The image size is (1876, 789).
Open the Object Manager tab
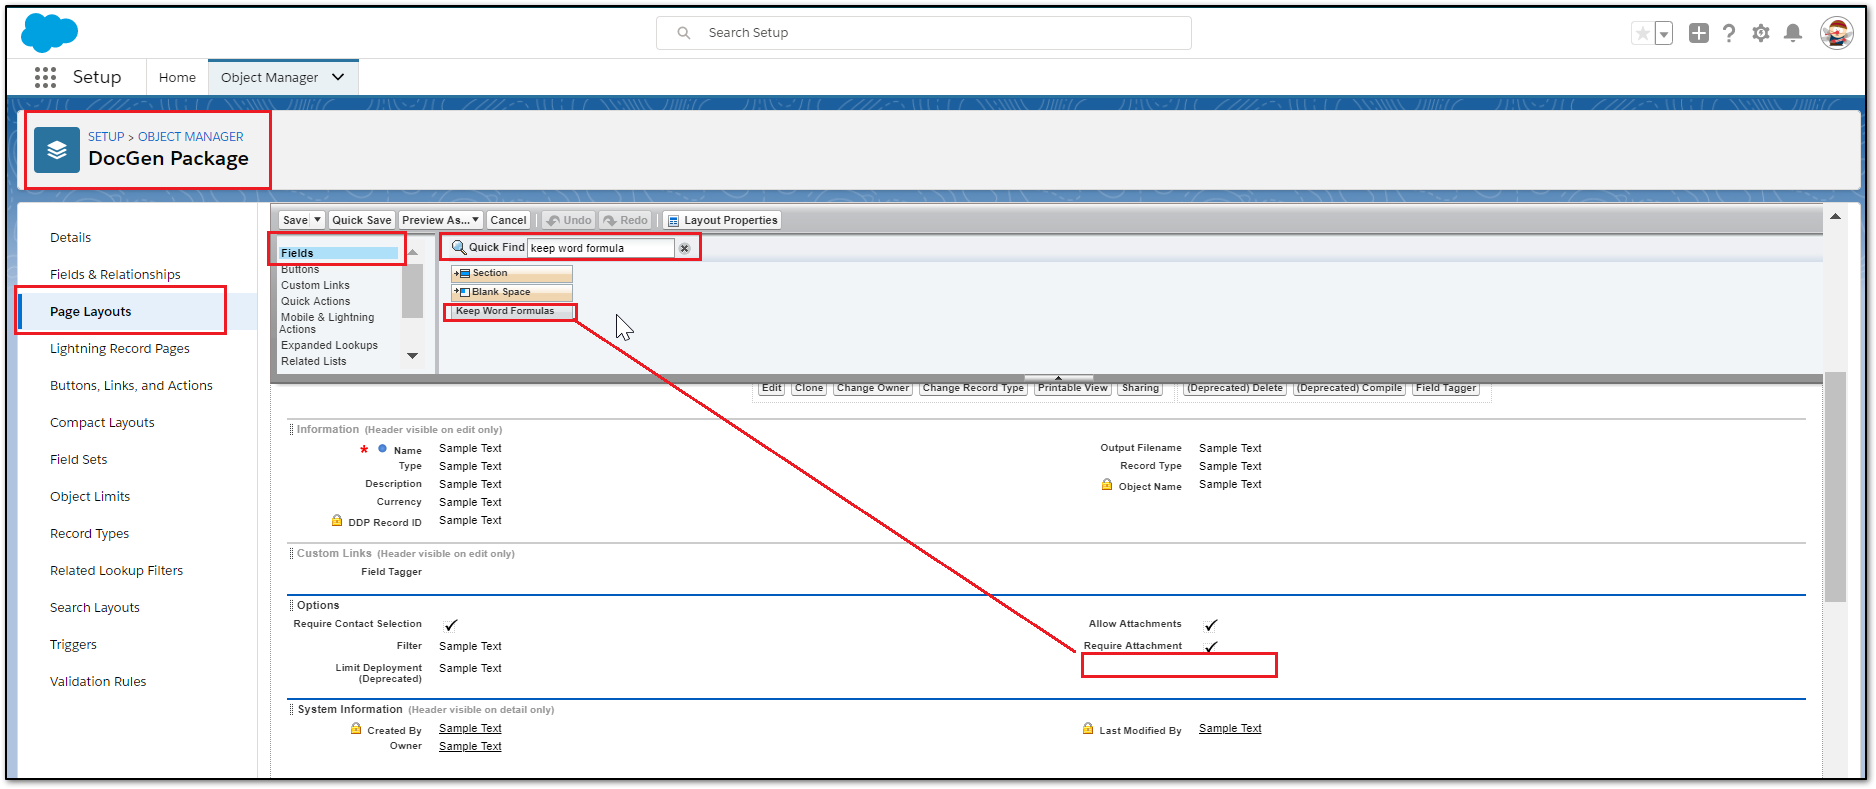(270, 77)
